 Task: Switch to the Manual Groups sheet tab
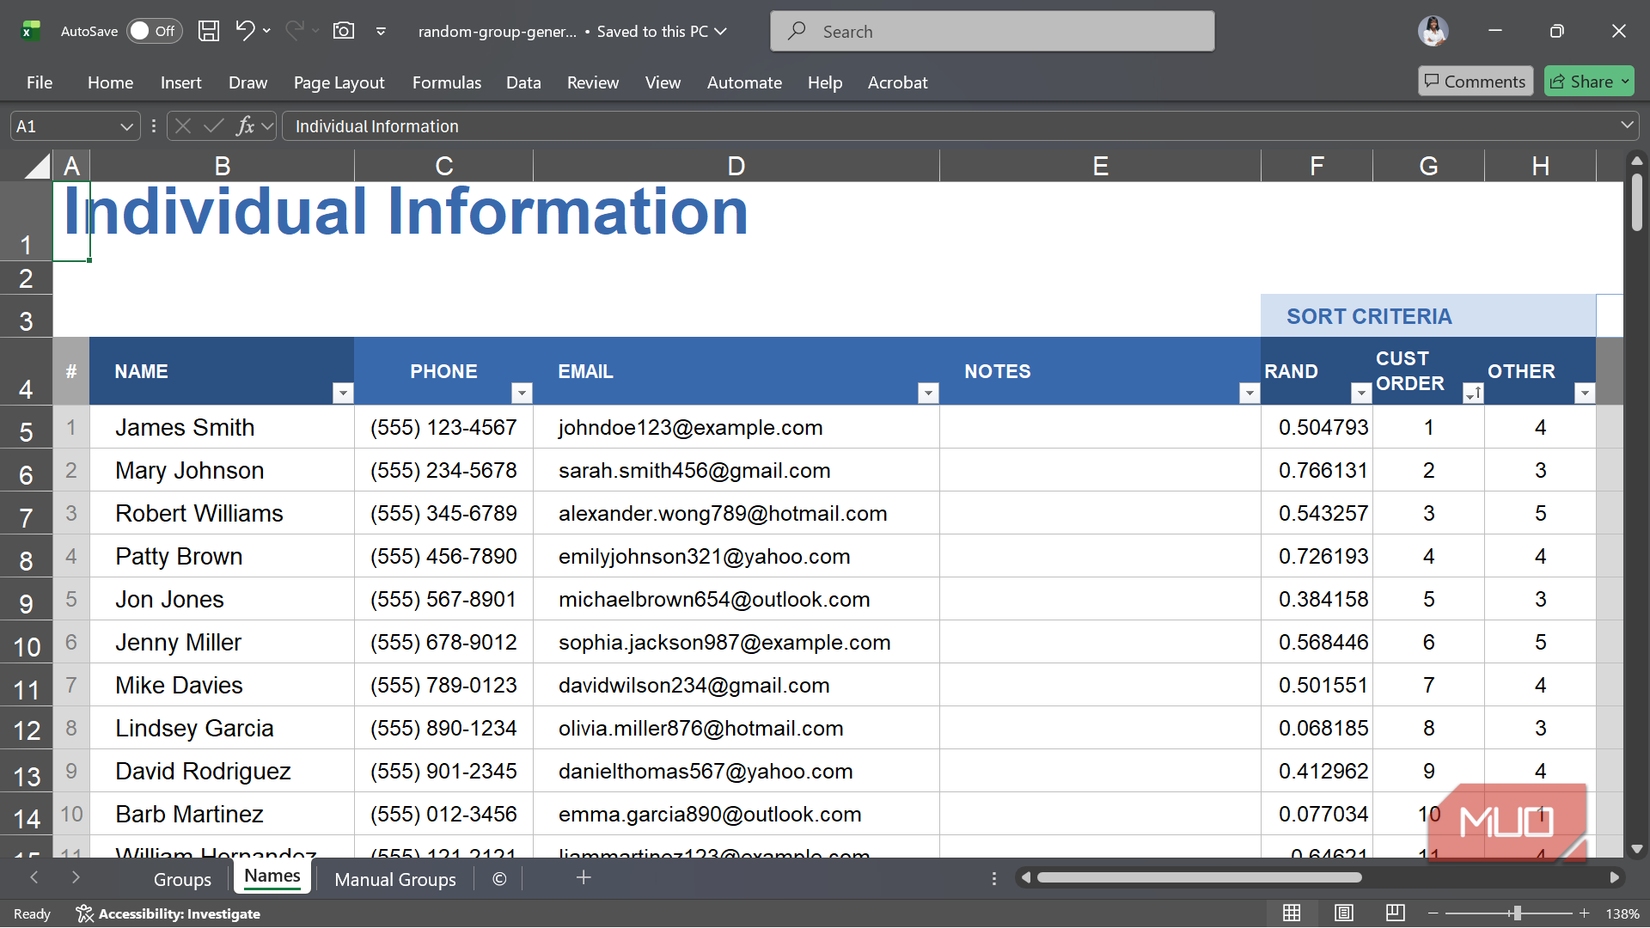click(395, 879)
